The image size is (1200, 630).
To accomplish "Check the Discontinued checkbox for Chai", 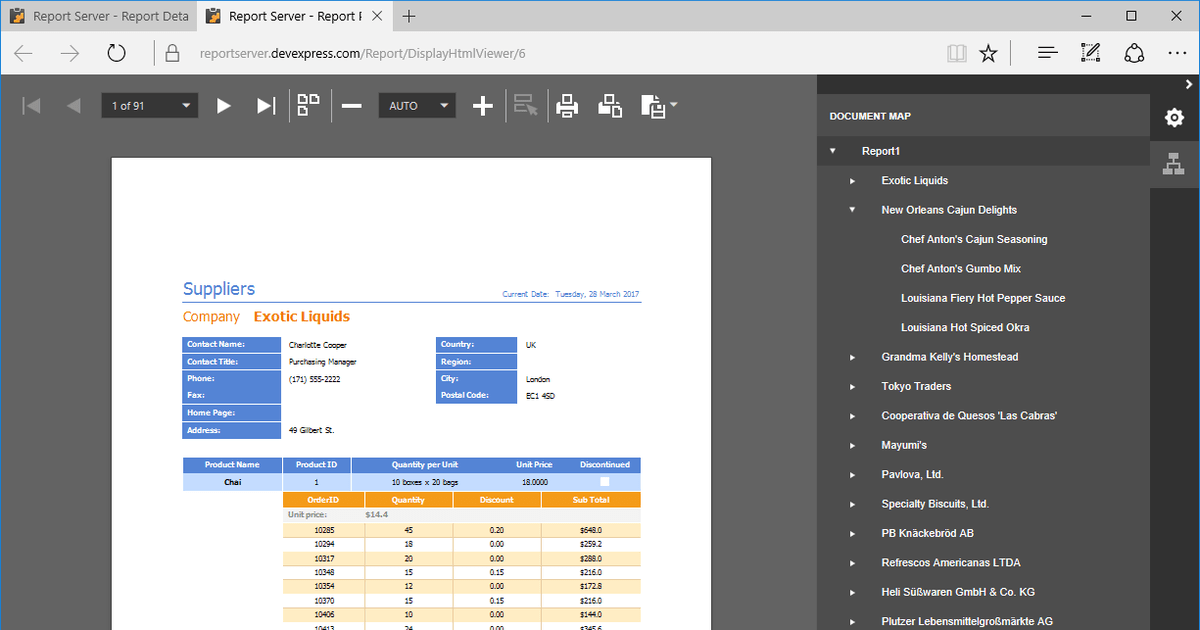I will (604, 481).
